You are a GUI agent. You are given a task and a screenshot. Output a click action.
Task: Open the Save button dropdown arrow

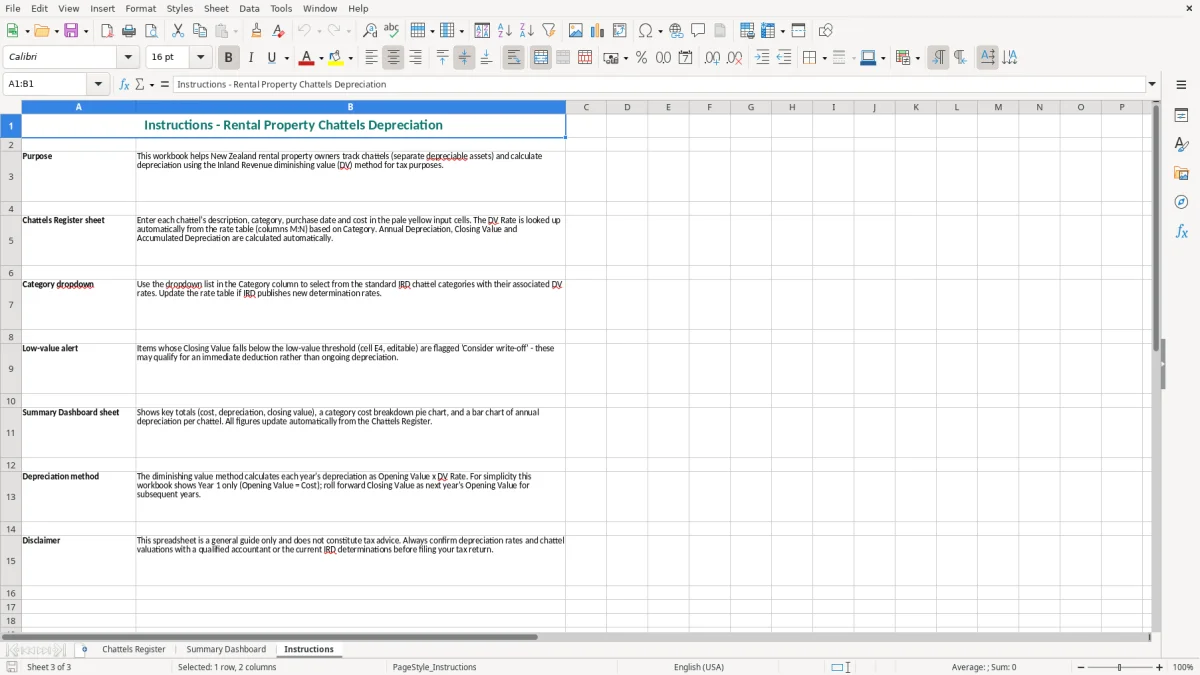[x=86, y=31]
